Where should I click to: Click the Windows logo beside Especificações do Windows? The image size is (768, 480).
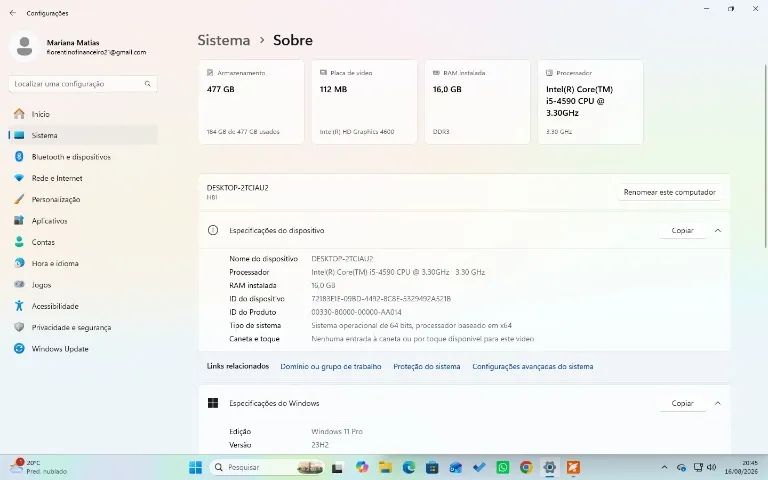coord(213,403)
